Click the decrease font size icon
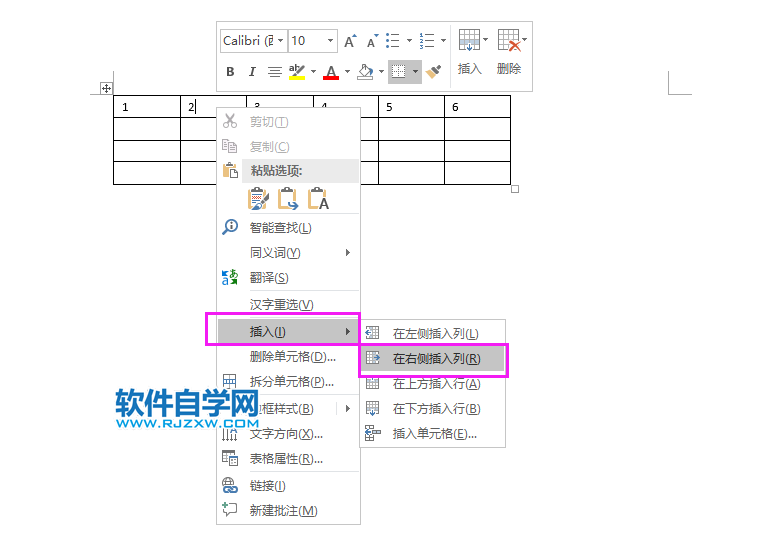The image size is (782, 541). click(373, 41)
